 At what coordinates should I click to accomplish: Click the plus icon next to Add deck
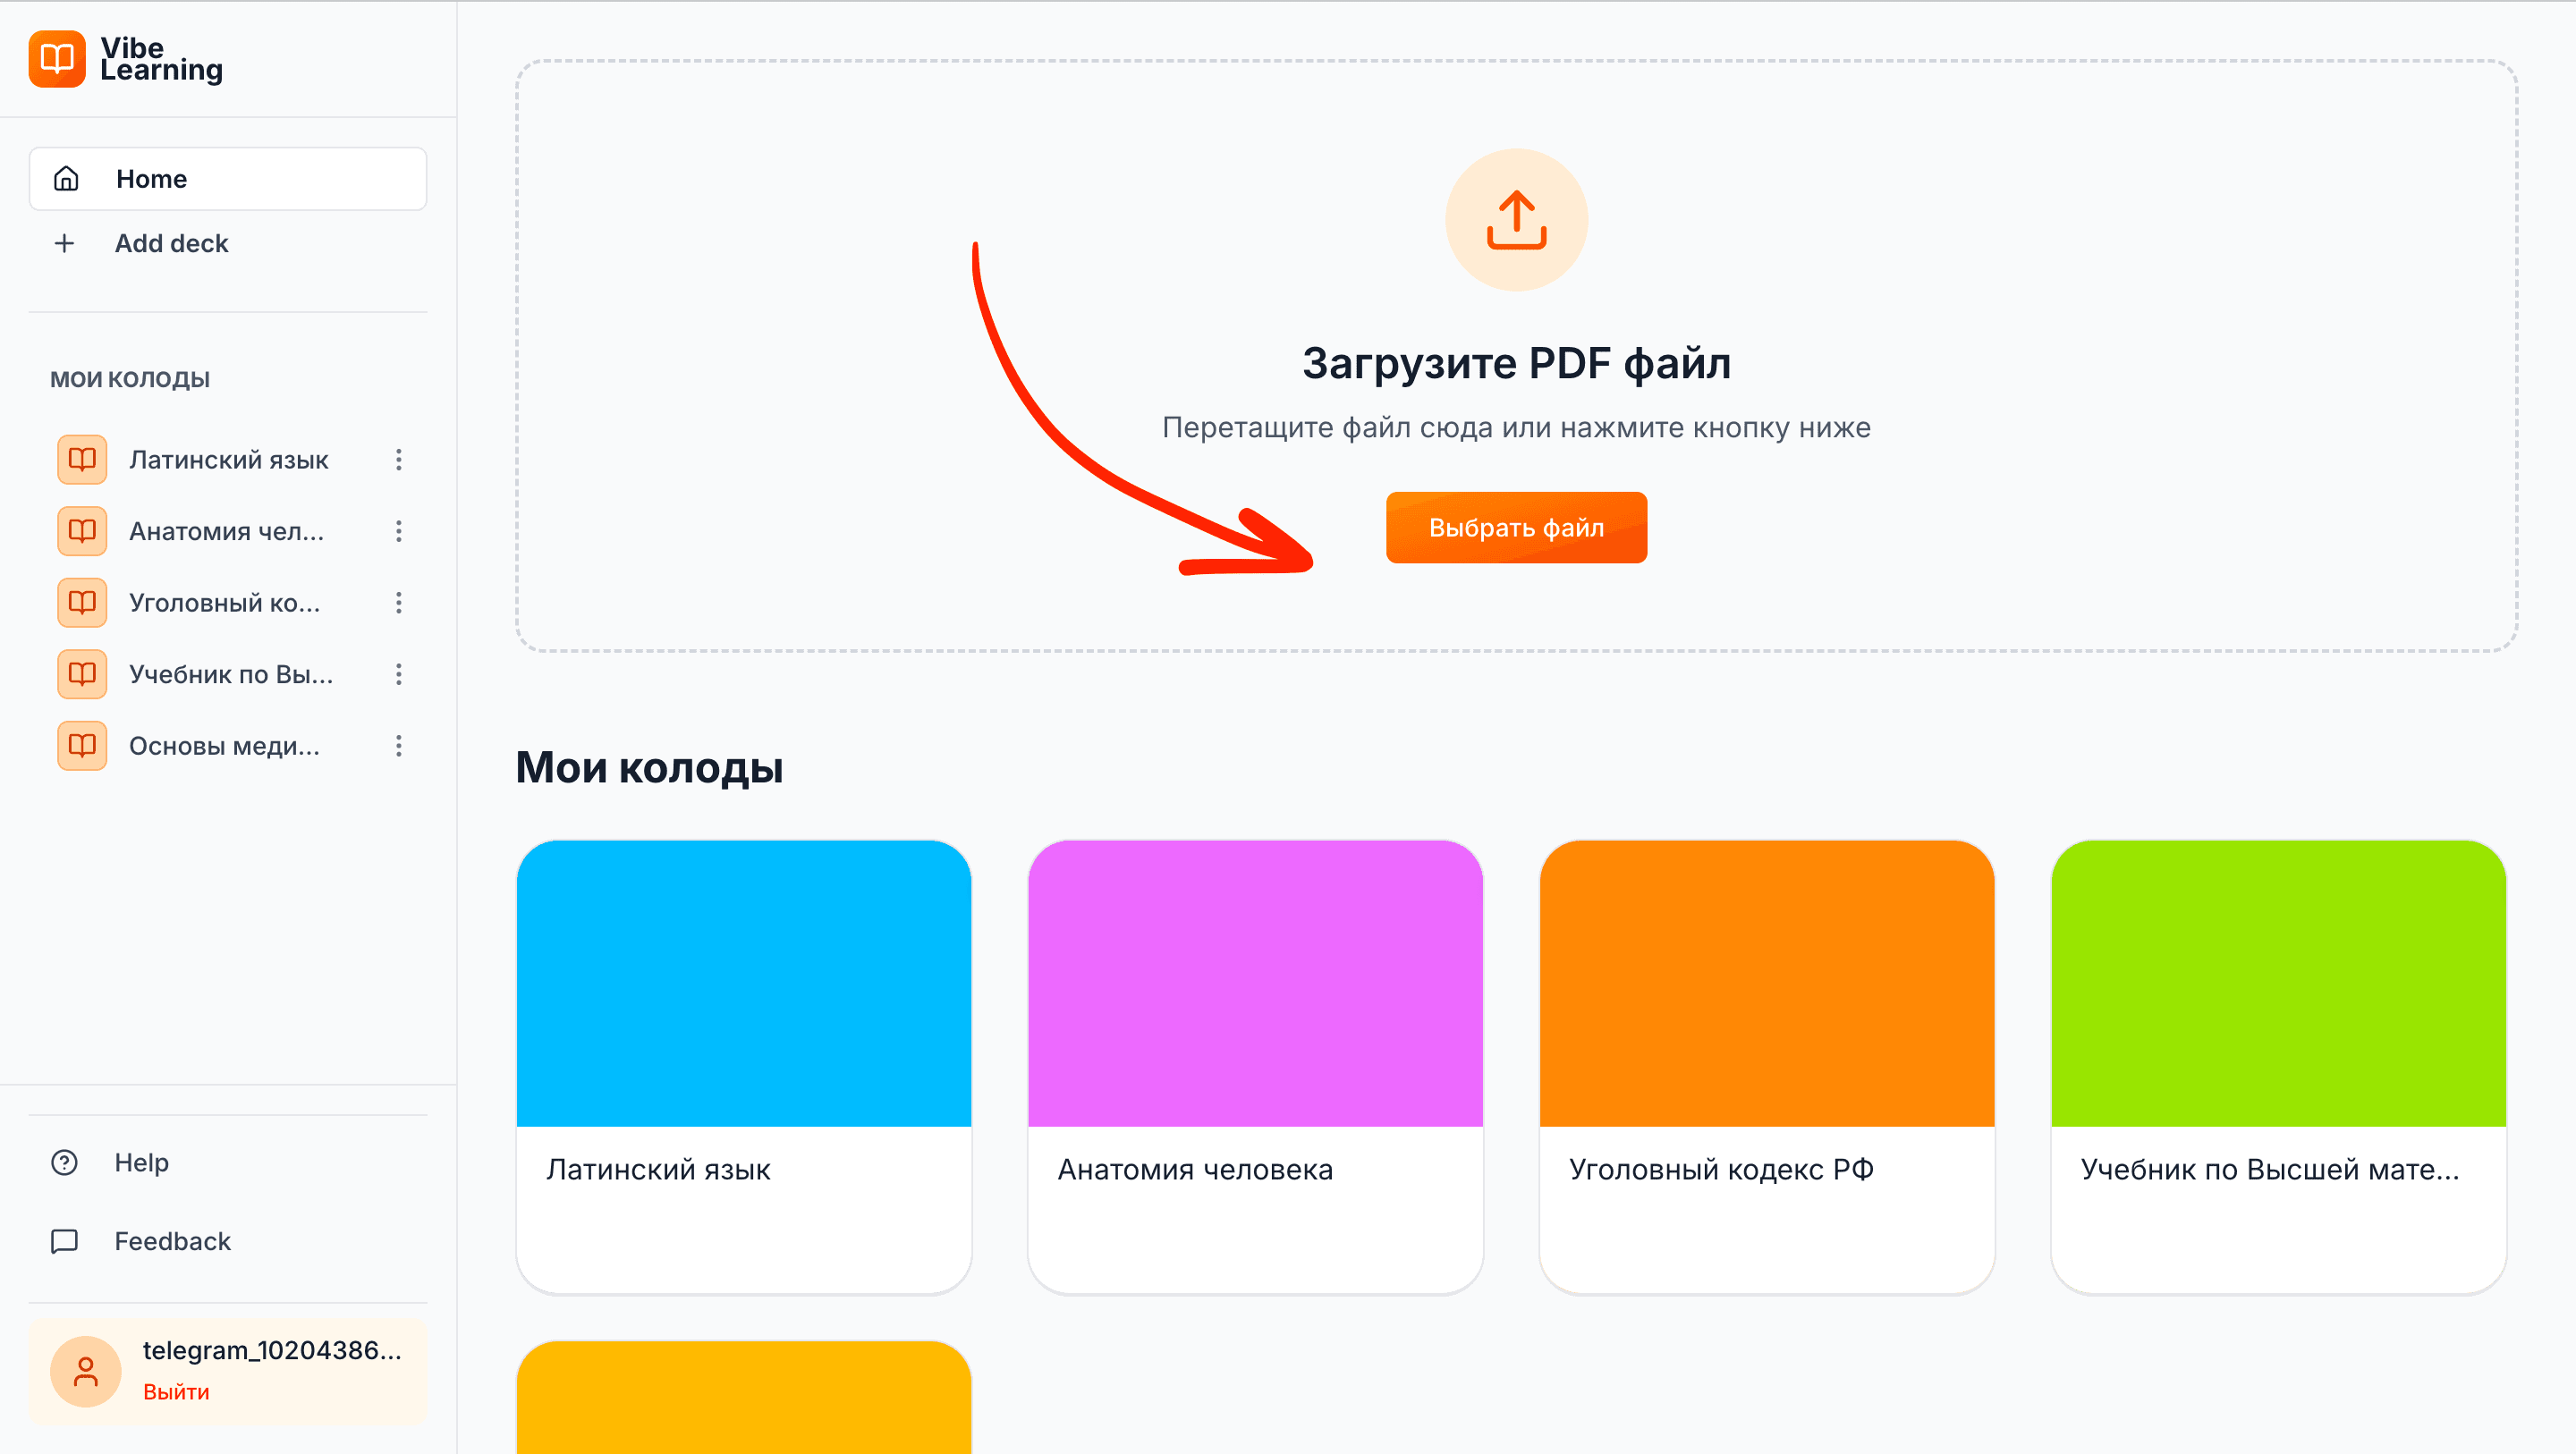pos(64,243)
